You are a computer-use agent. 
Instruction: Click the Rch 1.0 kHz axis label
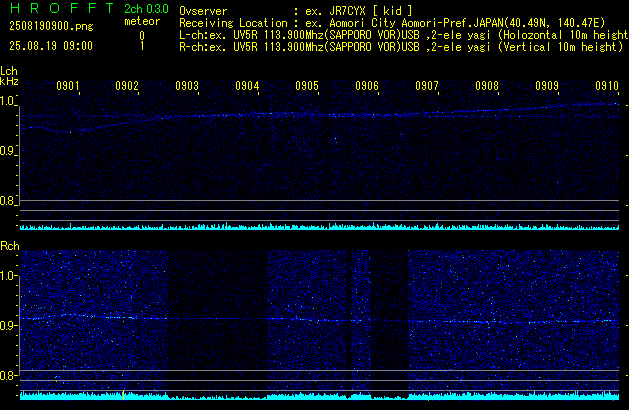pos(8,276)
